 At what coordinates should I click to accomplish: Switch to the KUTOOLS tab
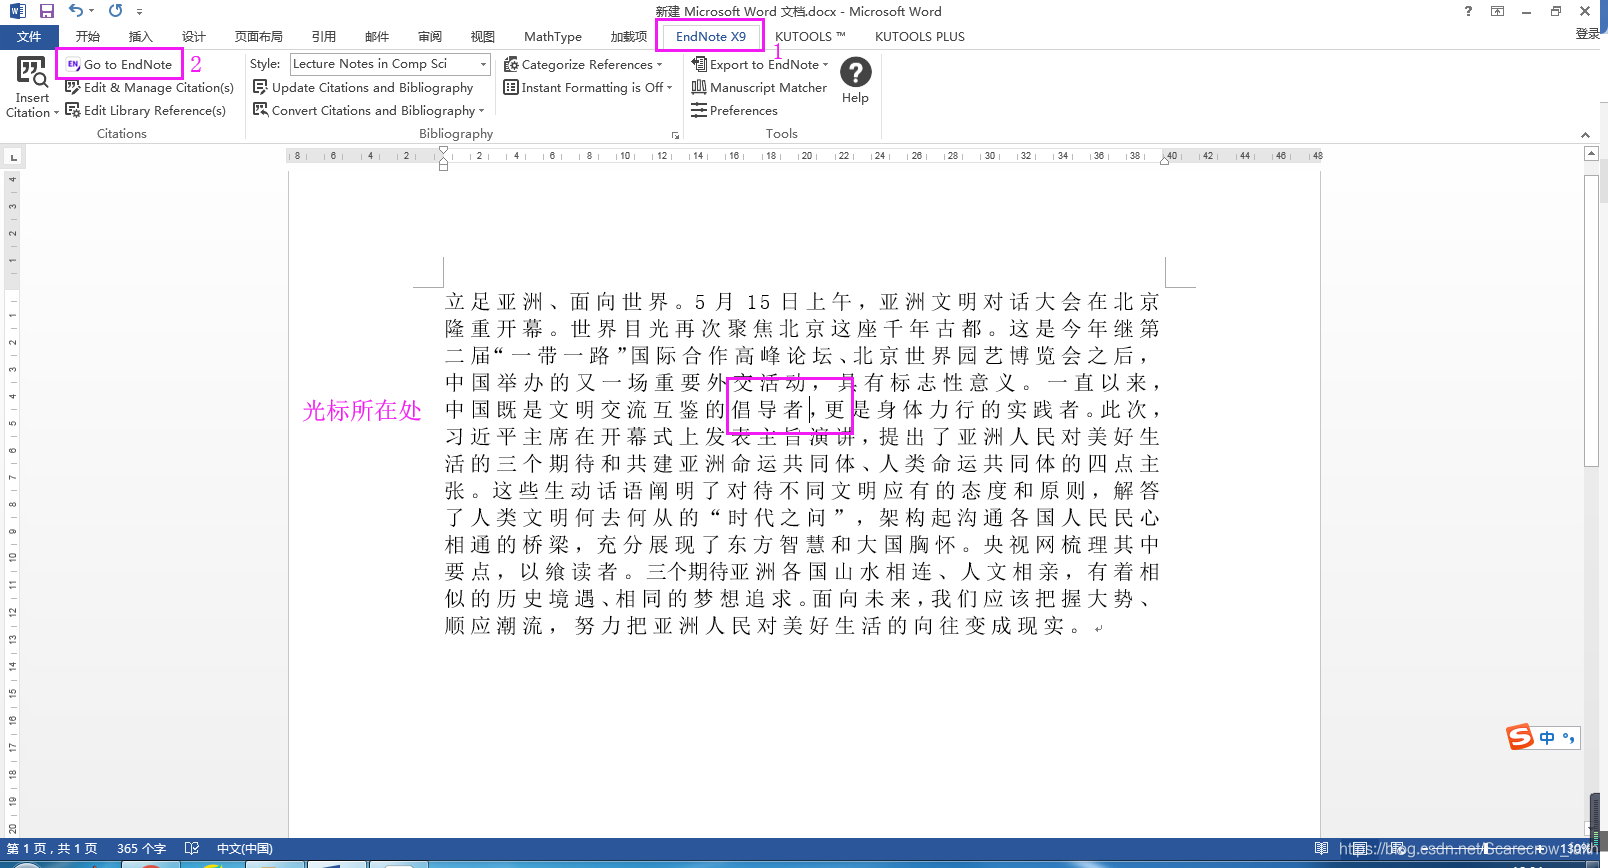tap(810, 37)
